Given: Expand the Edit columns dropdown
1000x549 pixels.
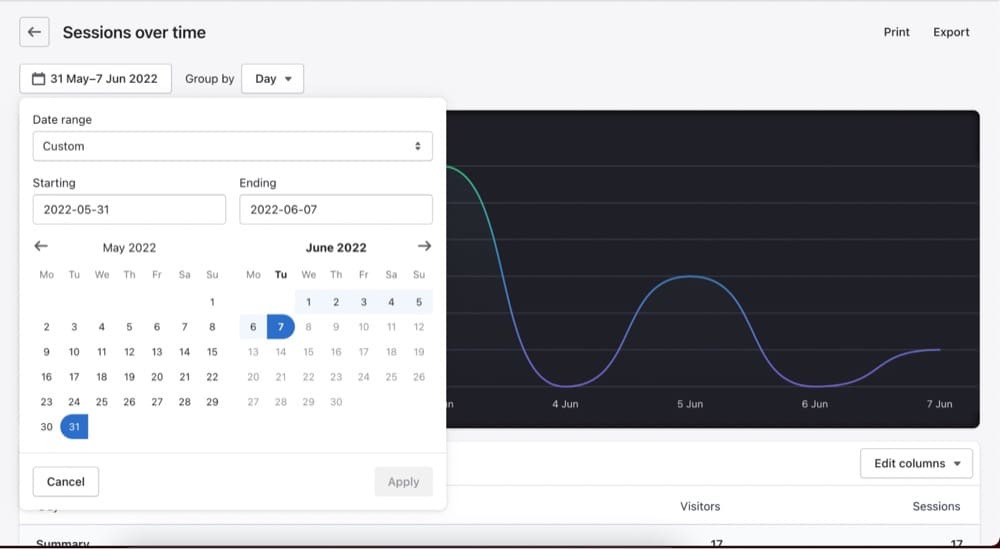Looking at the screenshot, I should 916,464.
